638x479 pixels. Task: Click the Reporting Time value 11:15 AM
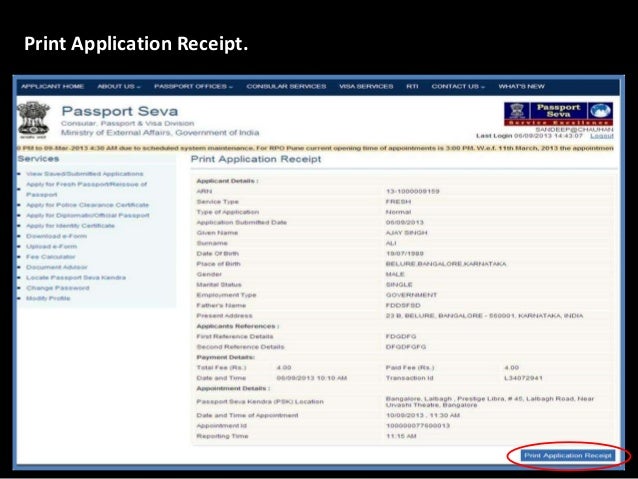pos(401,436)
